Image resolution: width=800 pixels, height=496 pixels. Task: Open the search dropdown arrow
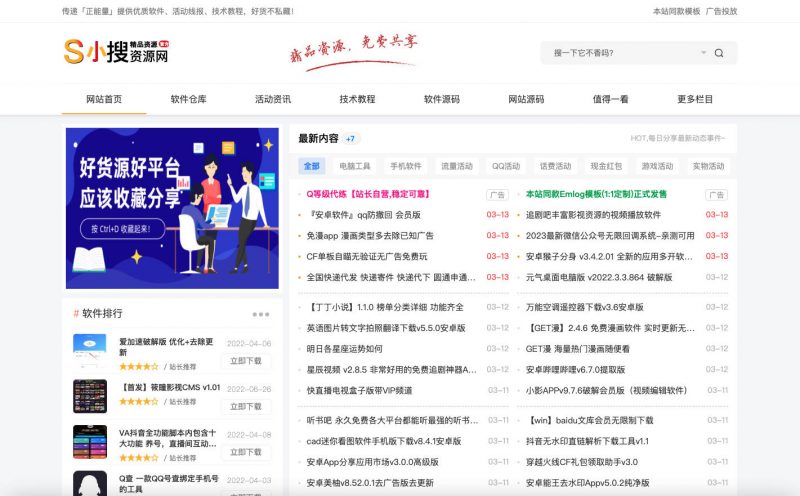pyautogui.click(x=703, y=53)
